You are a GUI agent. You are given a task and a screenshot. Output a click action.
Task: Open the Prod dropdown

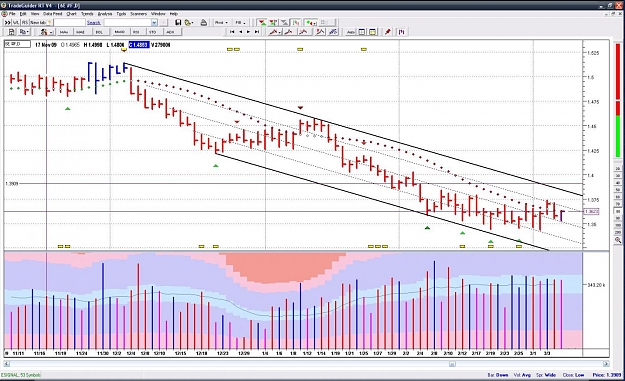click(221, 23)
